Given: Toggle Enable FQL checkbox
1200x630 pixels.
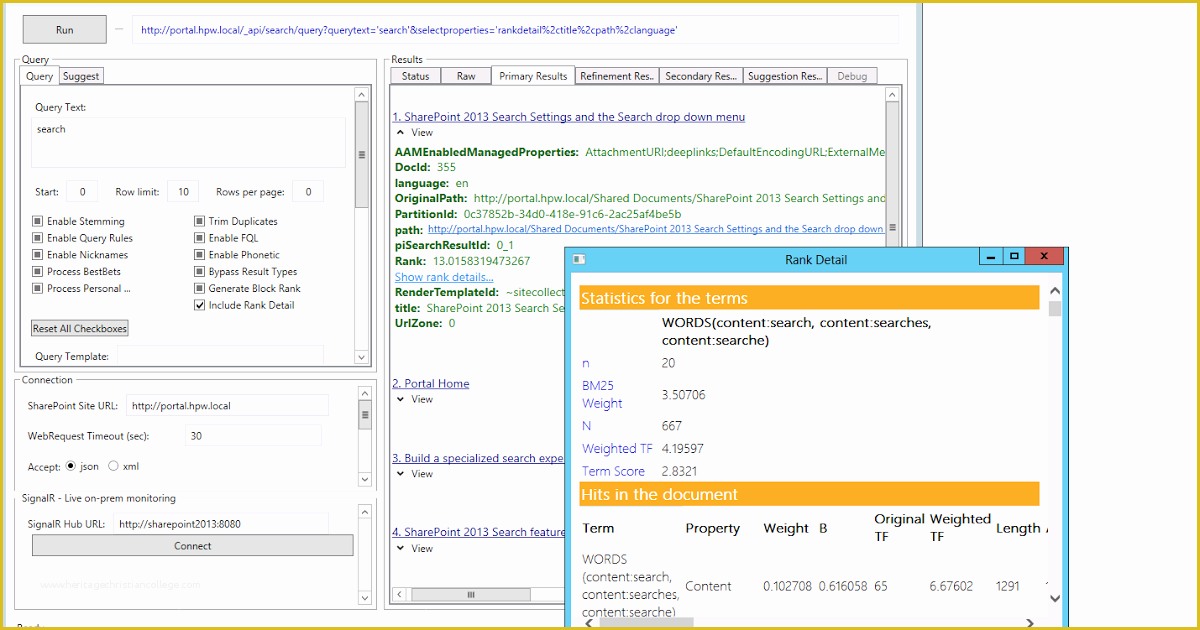Looking at the screenshot, I should click(200, 238).
